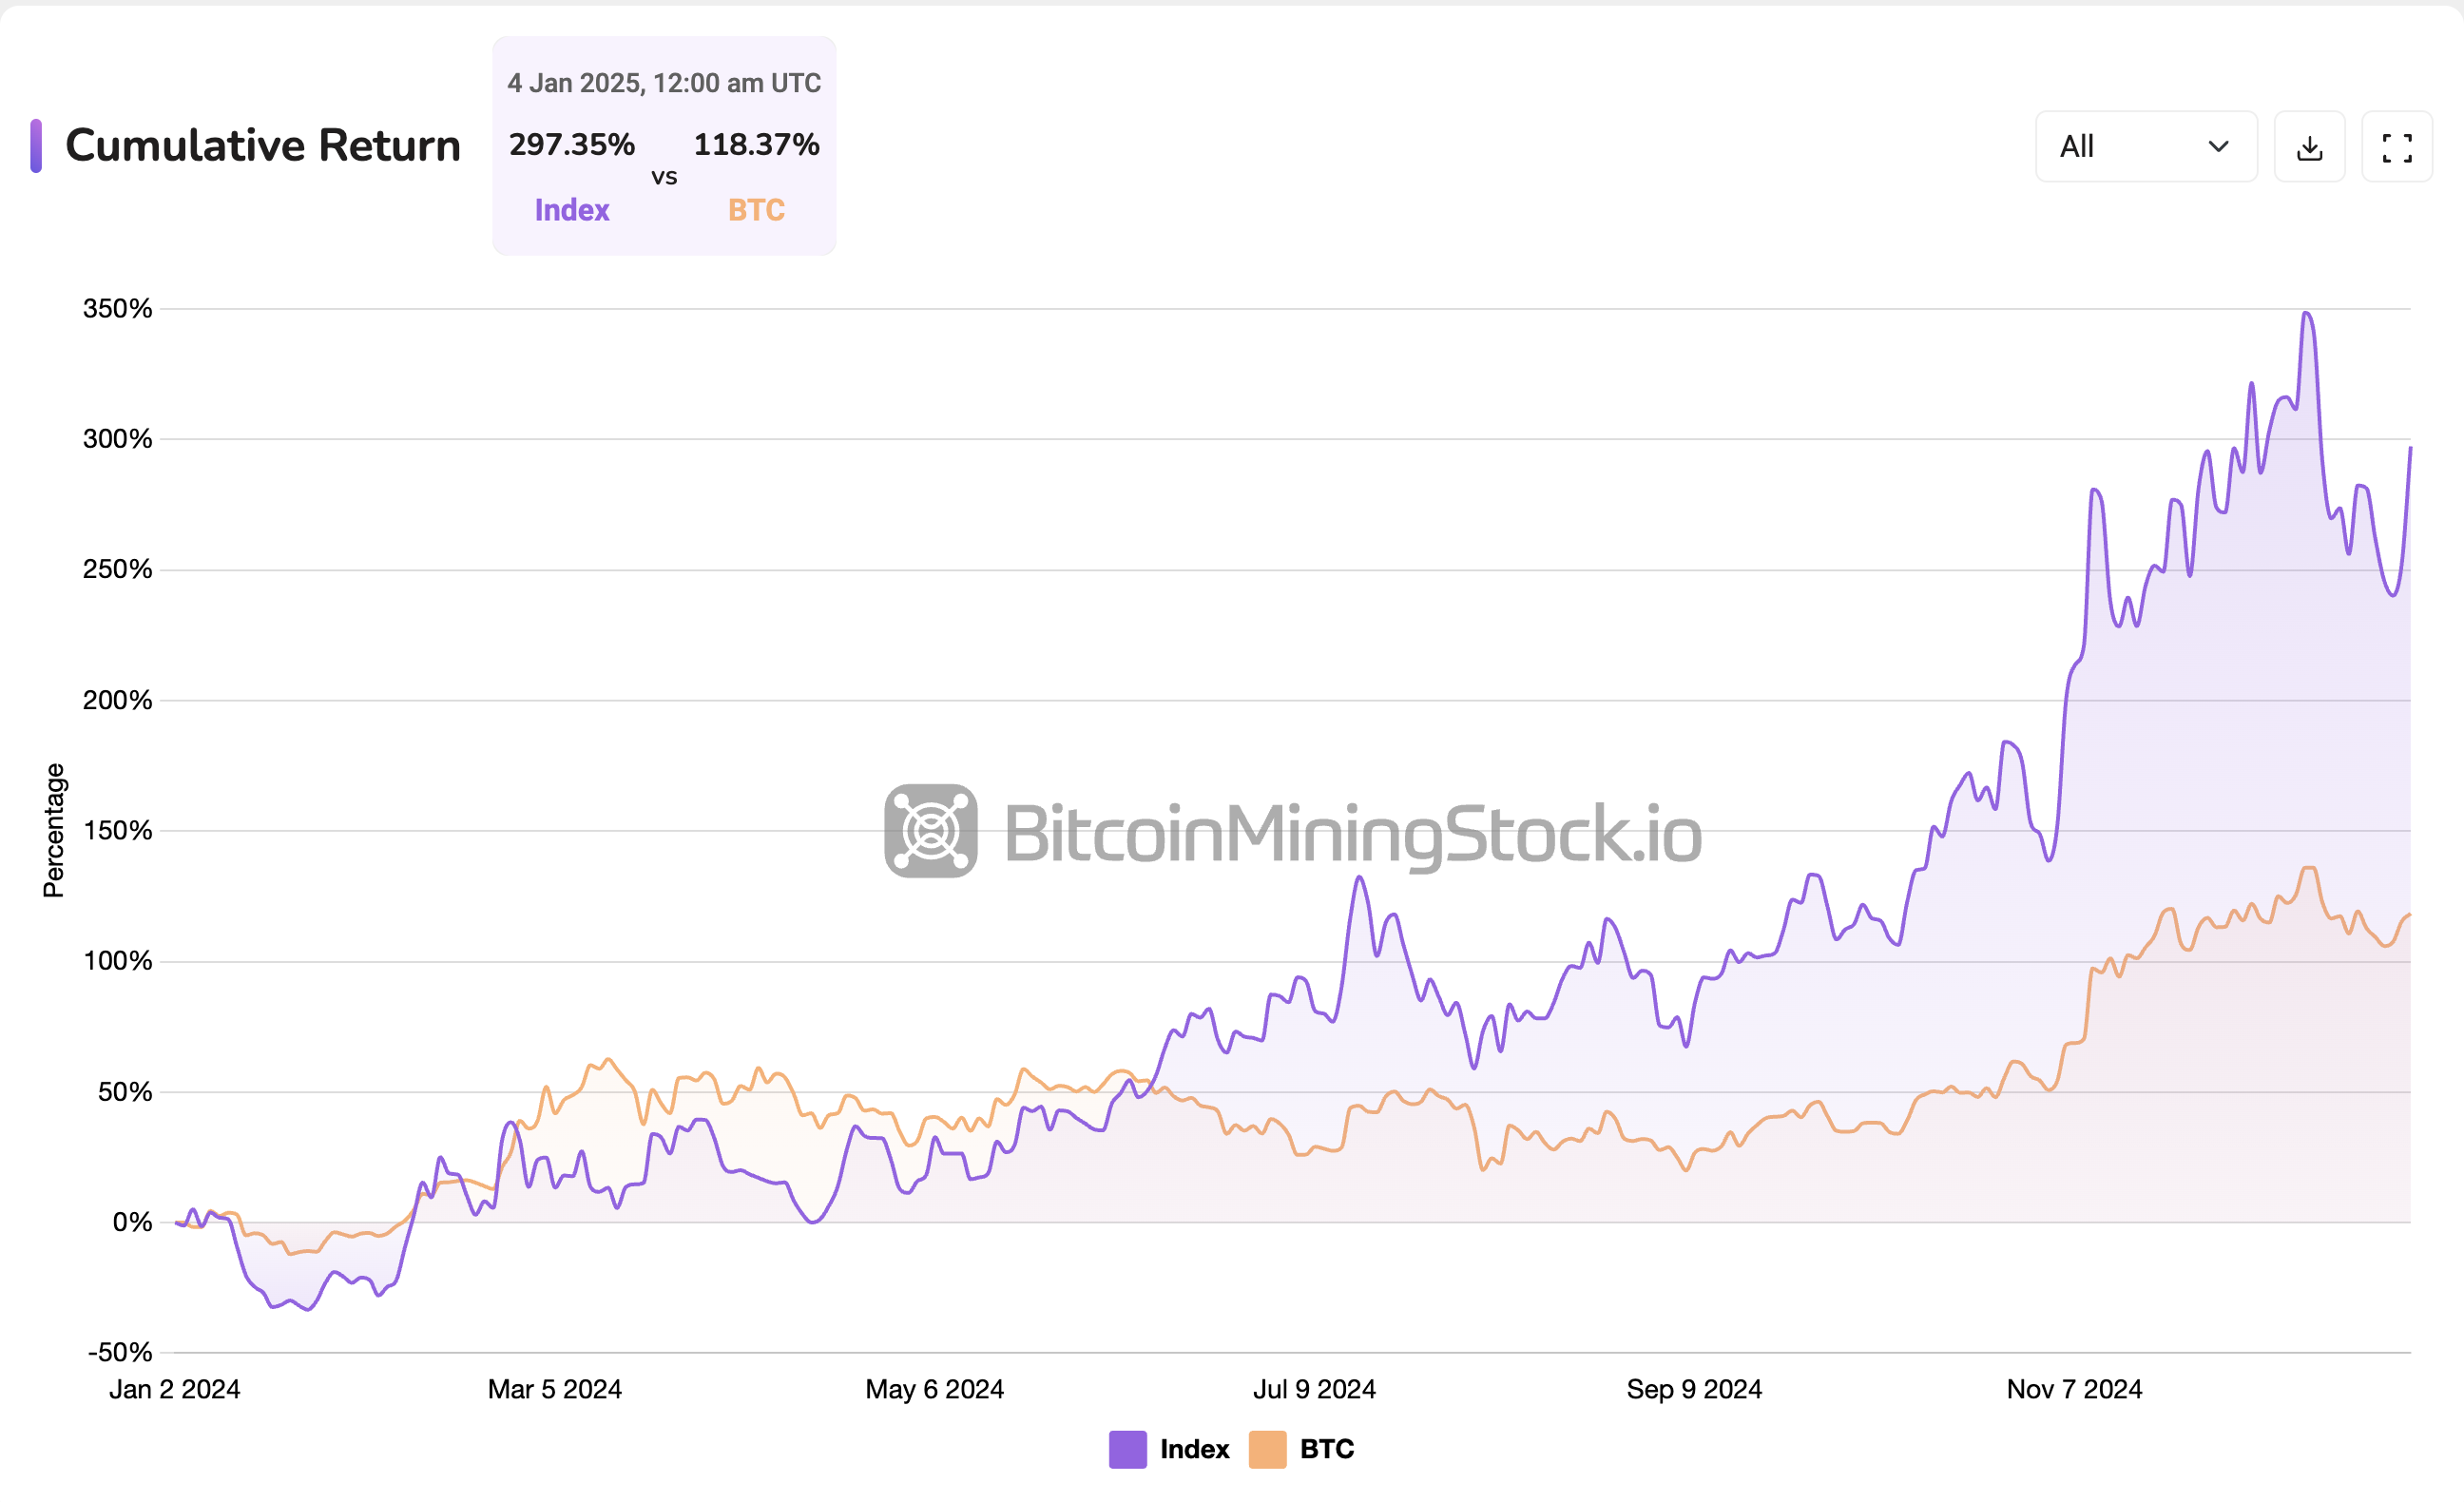Screen dimensions: 2464x1502
Task: Click the Nov 7 2024 axis label
Action: click(x=2074, y=1389)
